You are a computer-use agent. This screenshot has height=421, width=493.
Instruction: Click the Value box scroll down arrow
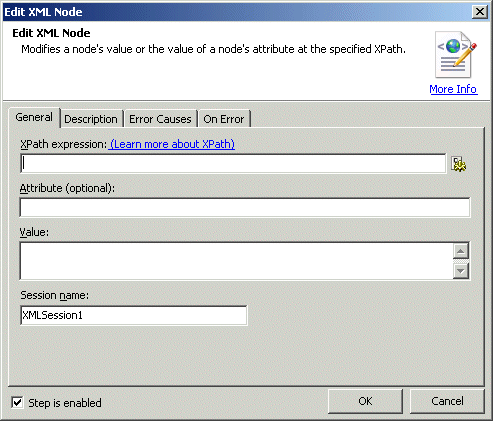click(x=461, y=271)
